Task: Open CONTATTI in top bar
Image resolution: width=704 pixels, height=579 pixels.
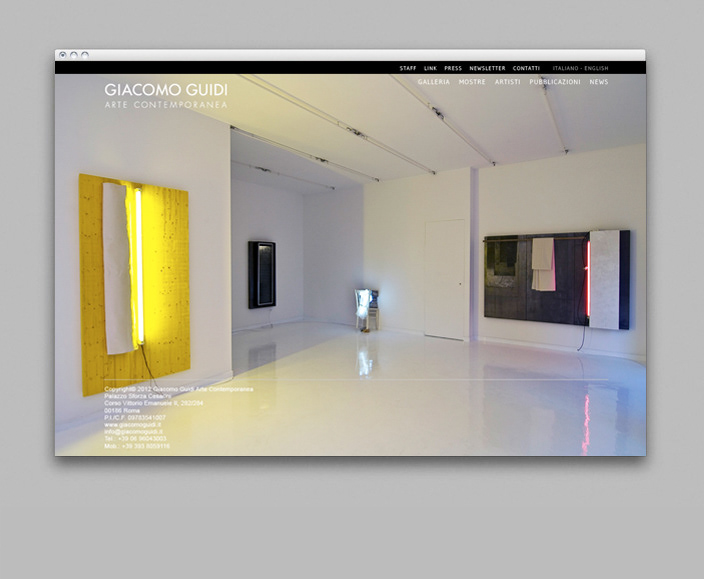Action: click(x=526, y=68)
